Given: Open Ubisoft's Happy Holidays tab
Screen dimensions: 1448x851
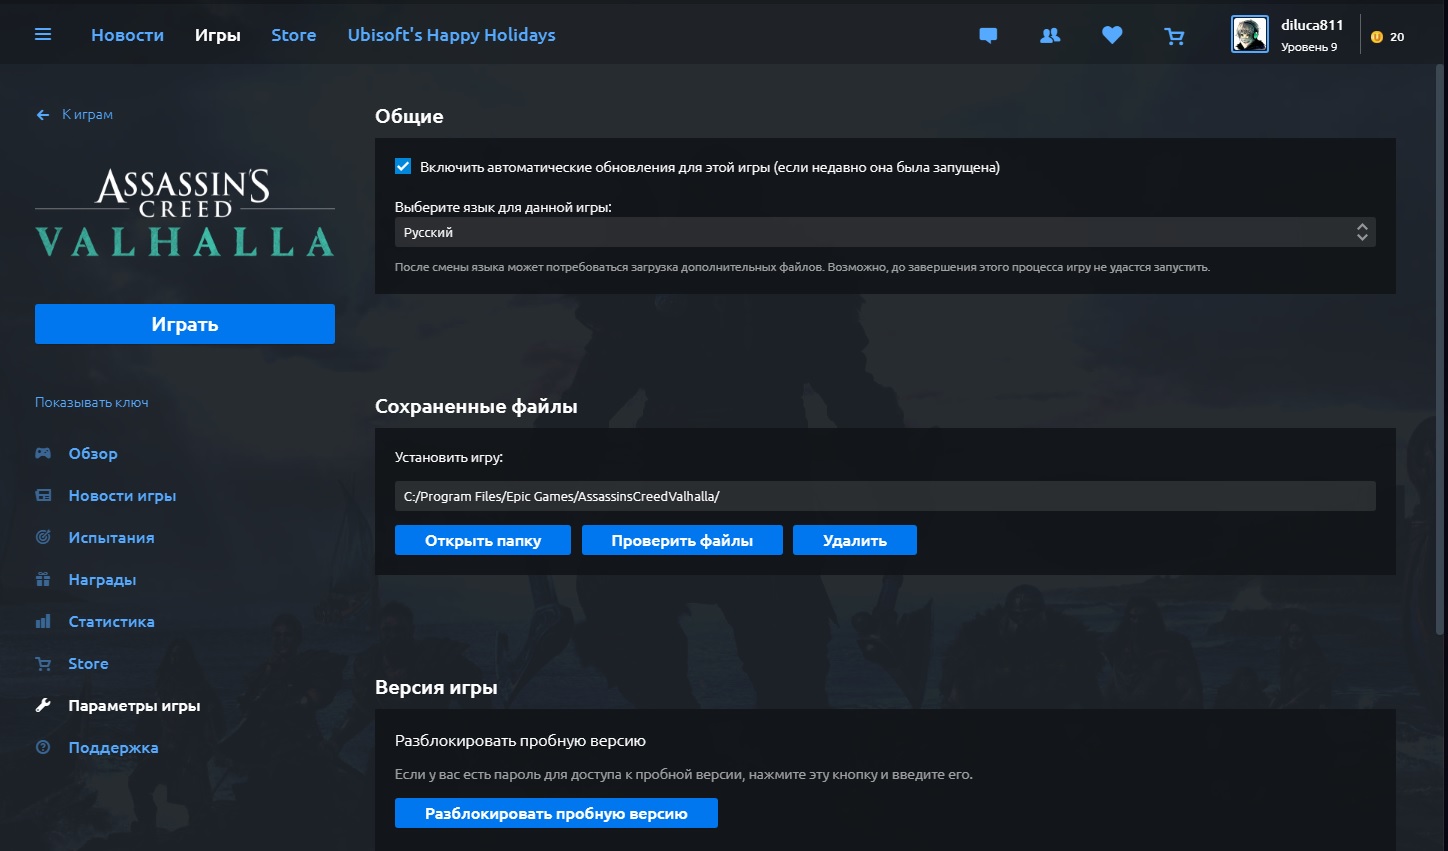Looking at the screenshot, I should (451, 35).
